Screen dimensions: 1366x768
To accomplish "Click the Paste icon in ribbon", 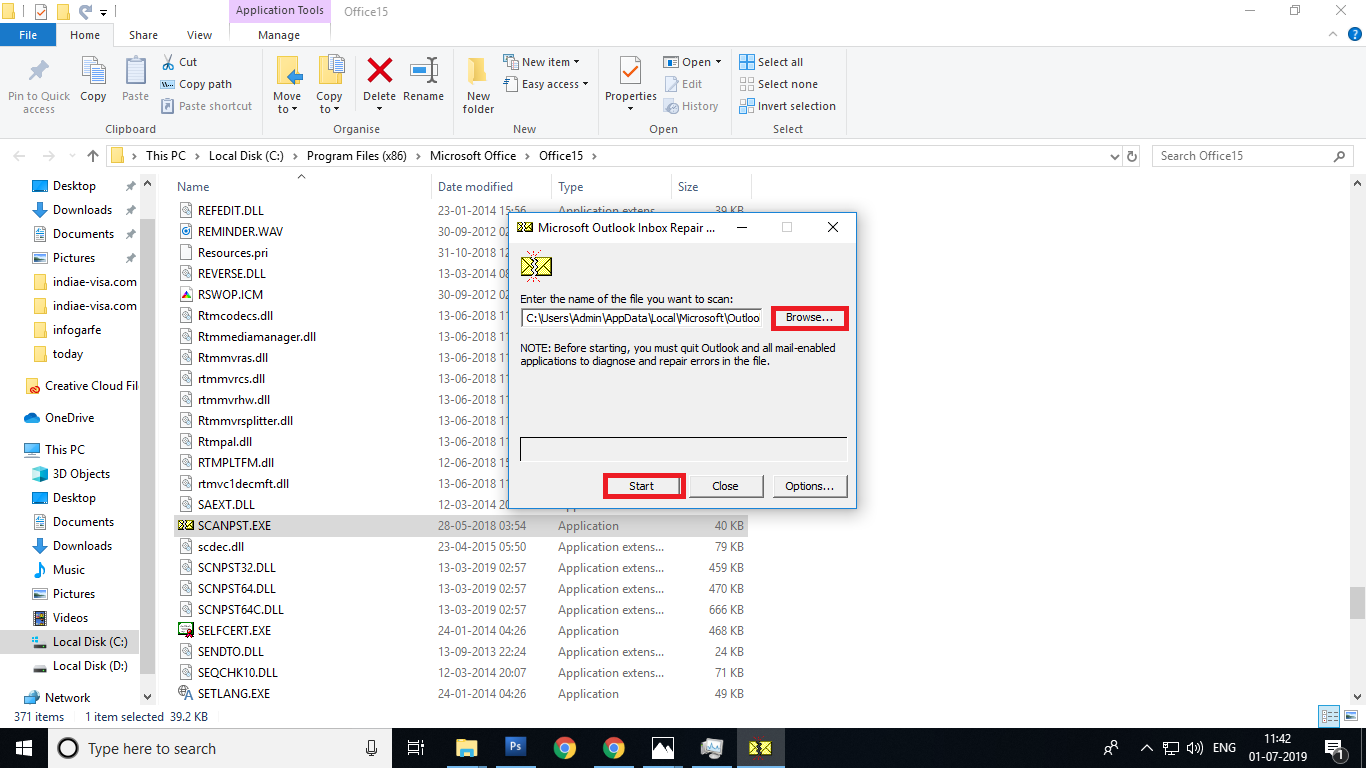I will (135, 71).
